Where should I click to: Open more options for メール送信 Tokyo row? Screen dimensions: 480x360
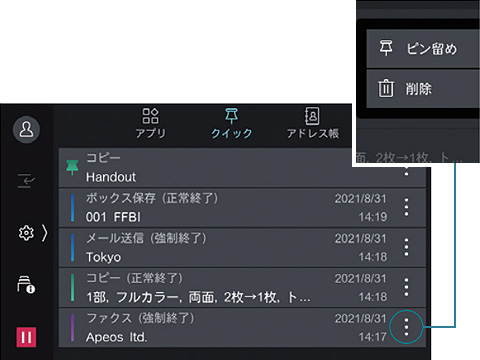tap(406, 247)
